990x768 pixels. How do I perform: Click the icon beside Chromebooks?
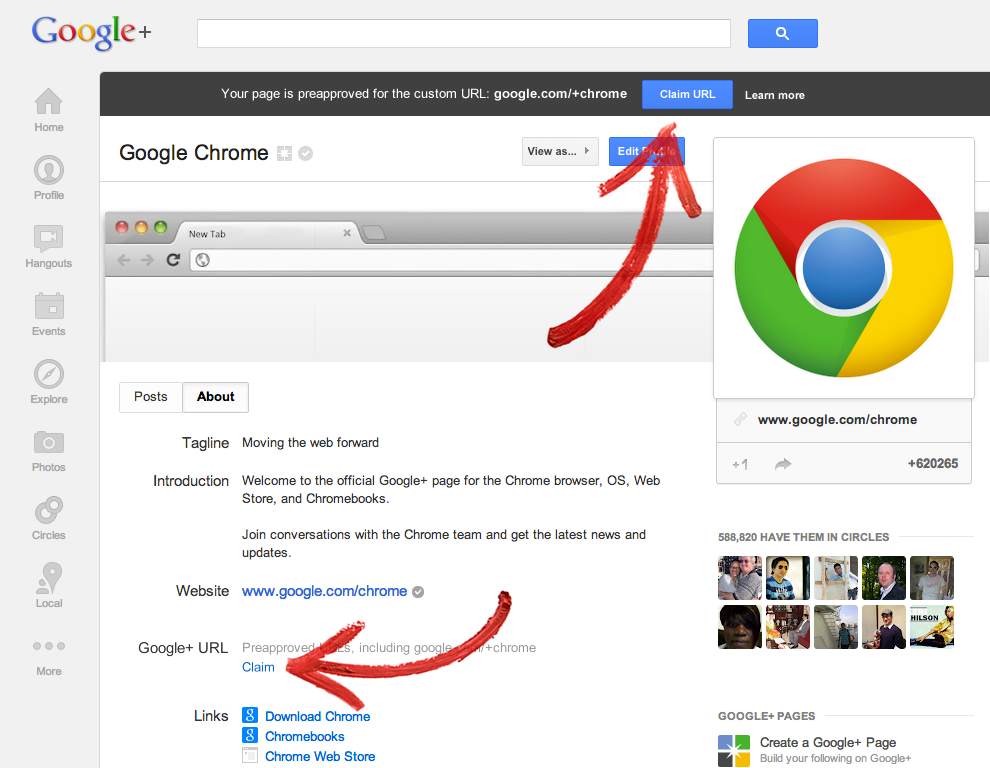(x=250, y=735)
